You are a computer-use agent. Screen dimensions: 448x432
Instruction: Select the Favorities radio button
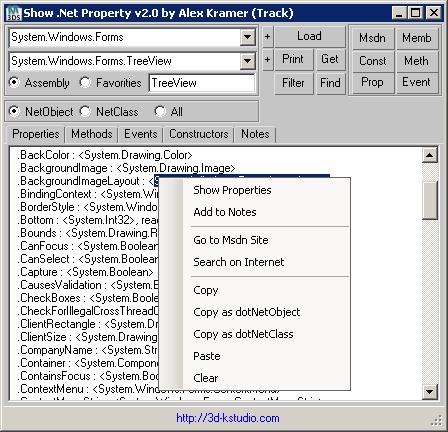[x=85, y=82]
